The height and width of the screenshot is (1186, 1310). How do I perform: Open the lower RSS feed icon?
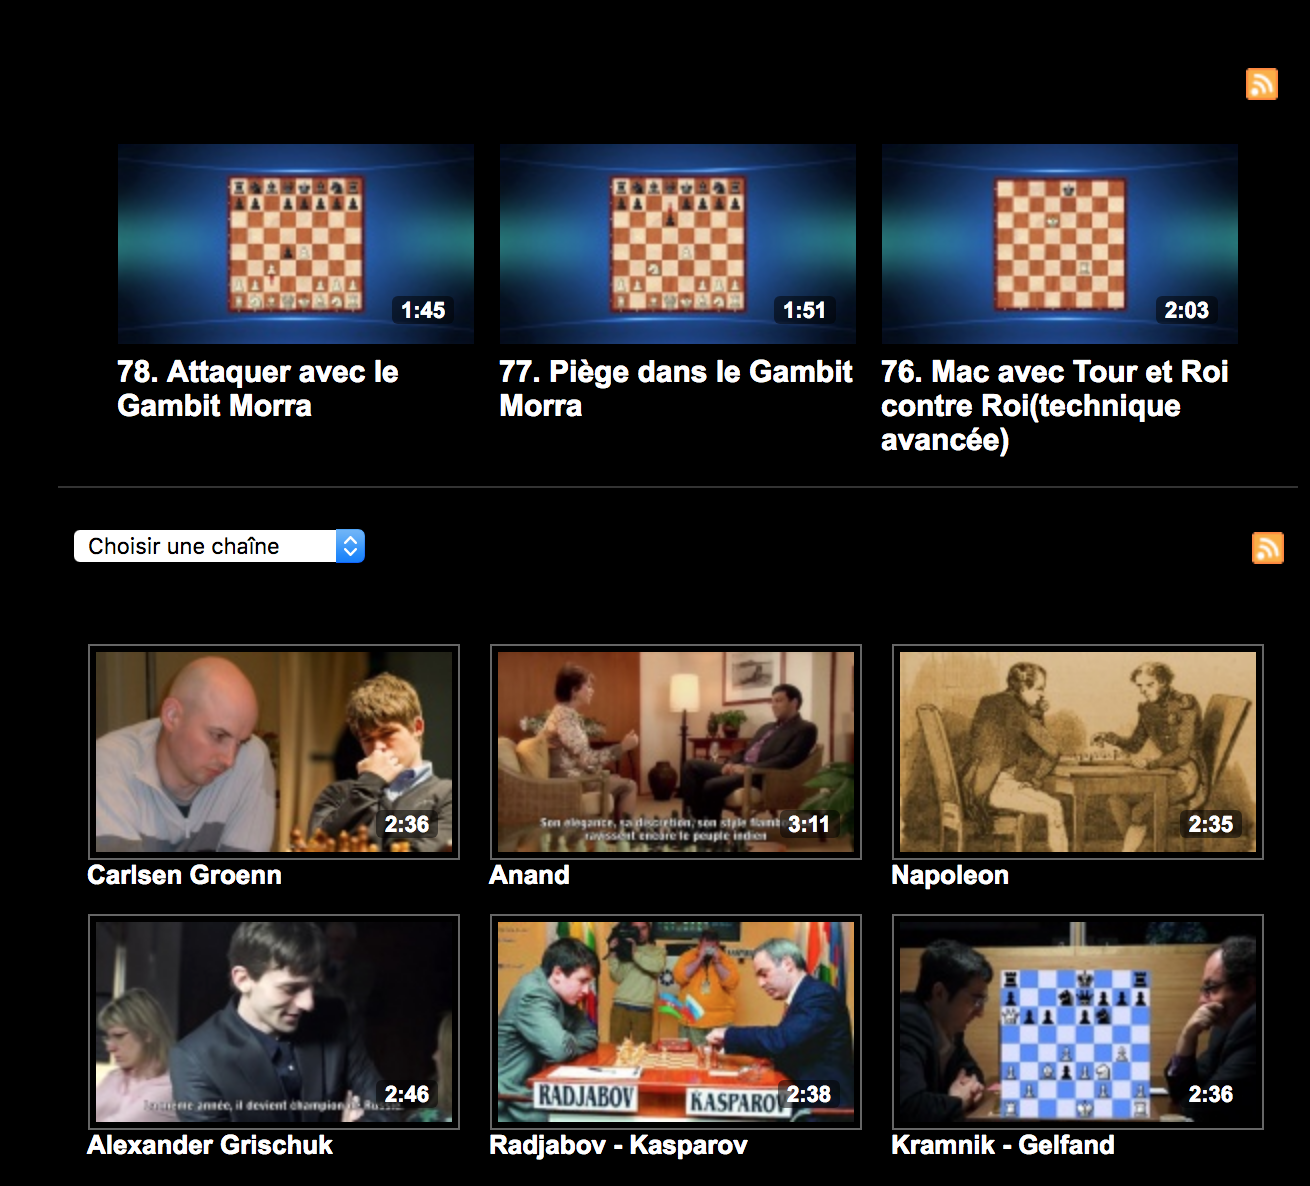click(1268, 548)
